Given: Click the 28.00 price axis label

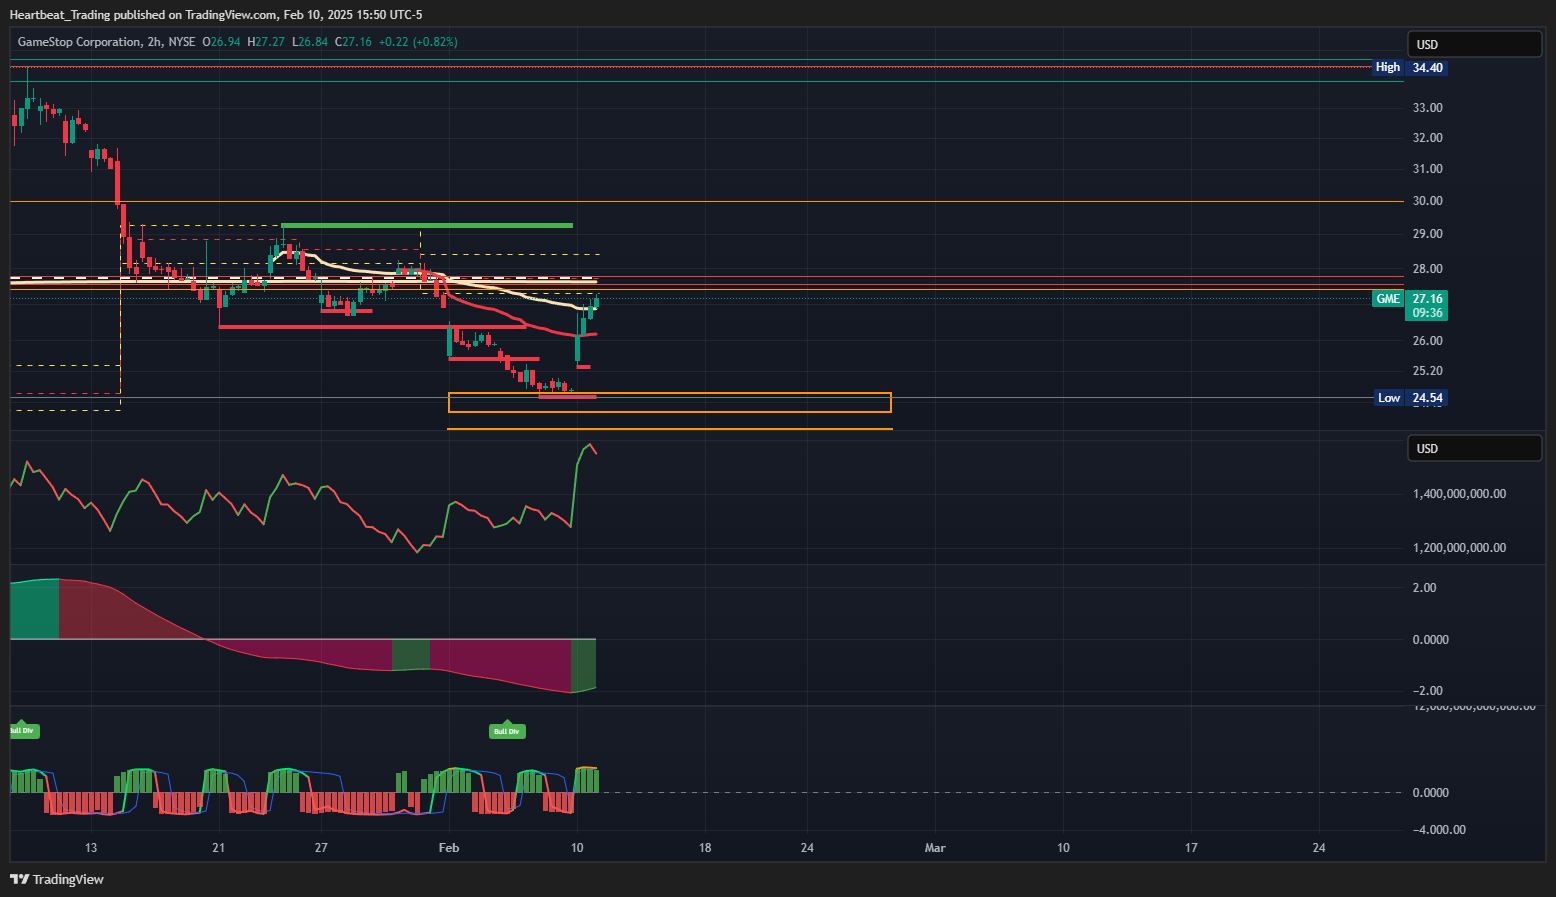Looking at the screenshot, I should click(1427, 269).
